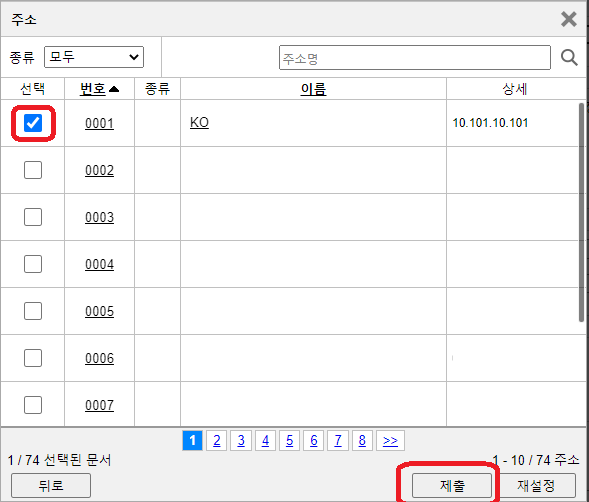The image size is (589, 502).
Task: Go to page 8
Action: click(362, 440)
